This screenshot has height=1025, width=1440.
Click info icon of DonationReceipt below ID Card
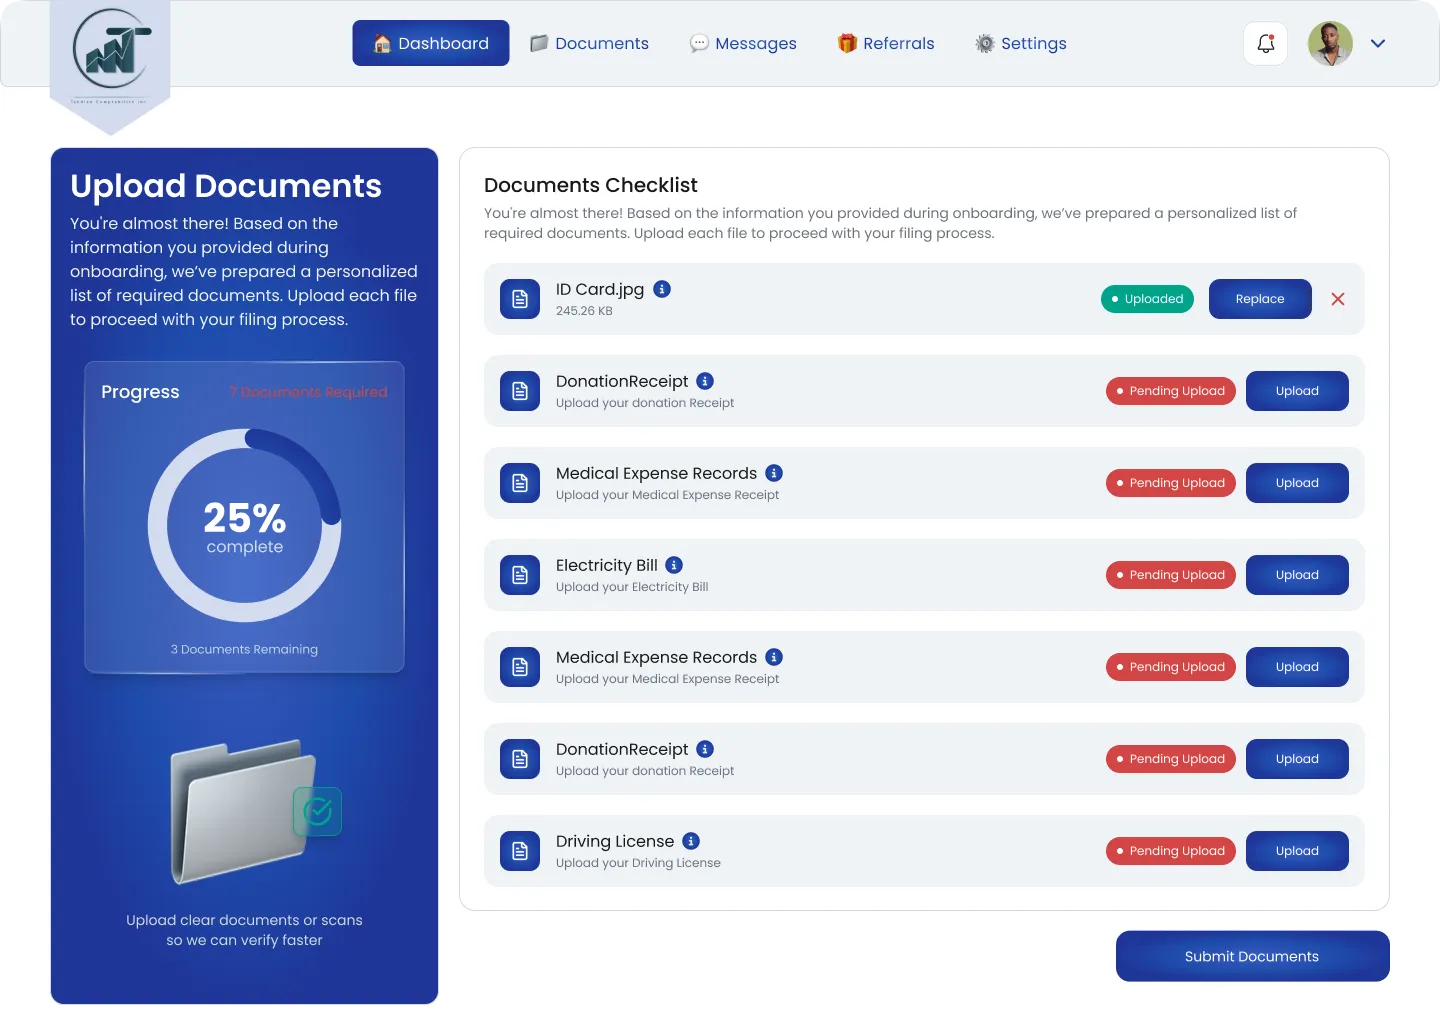(705, 381)
